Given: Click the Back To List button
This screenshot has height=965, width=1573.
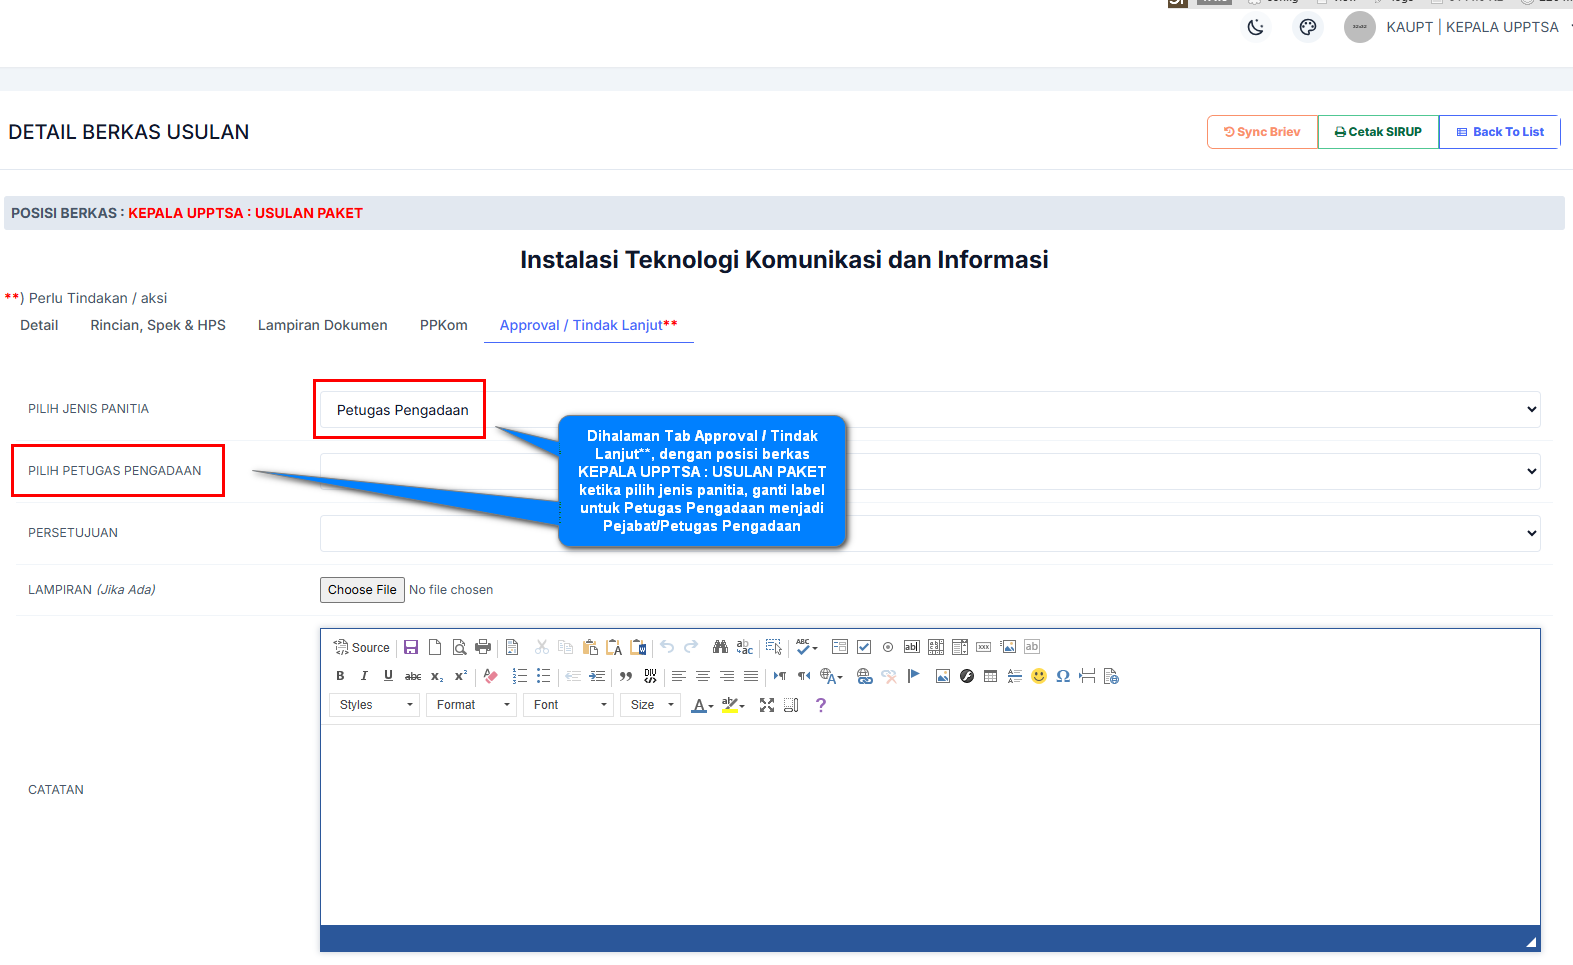Looking at the screenshot, I should pos(1499,132).
